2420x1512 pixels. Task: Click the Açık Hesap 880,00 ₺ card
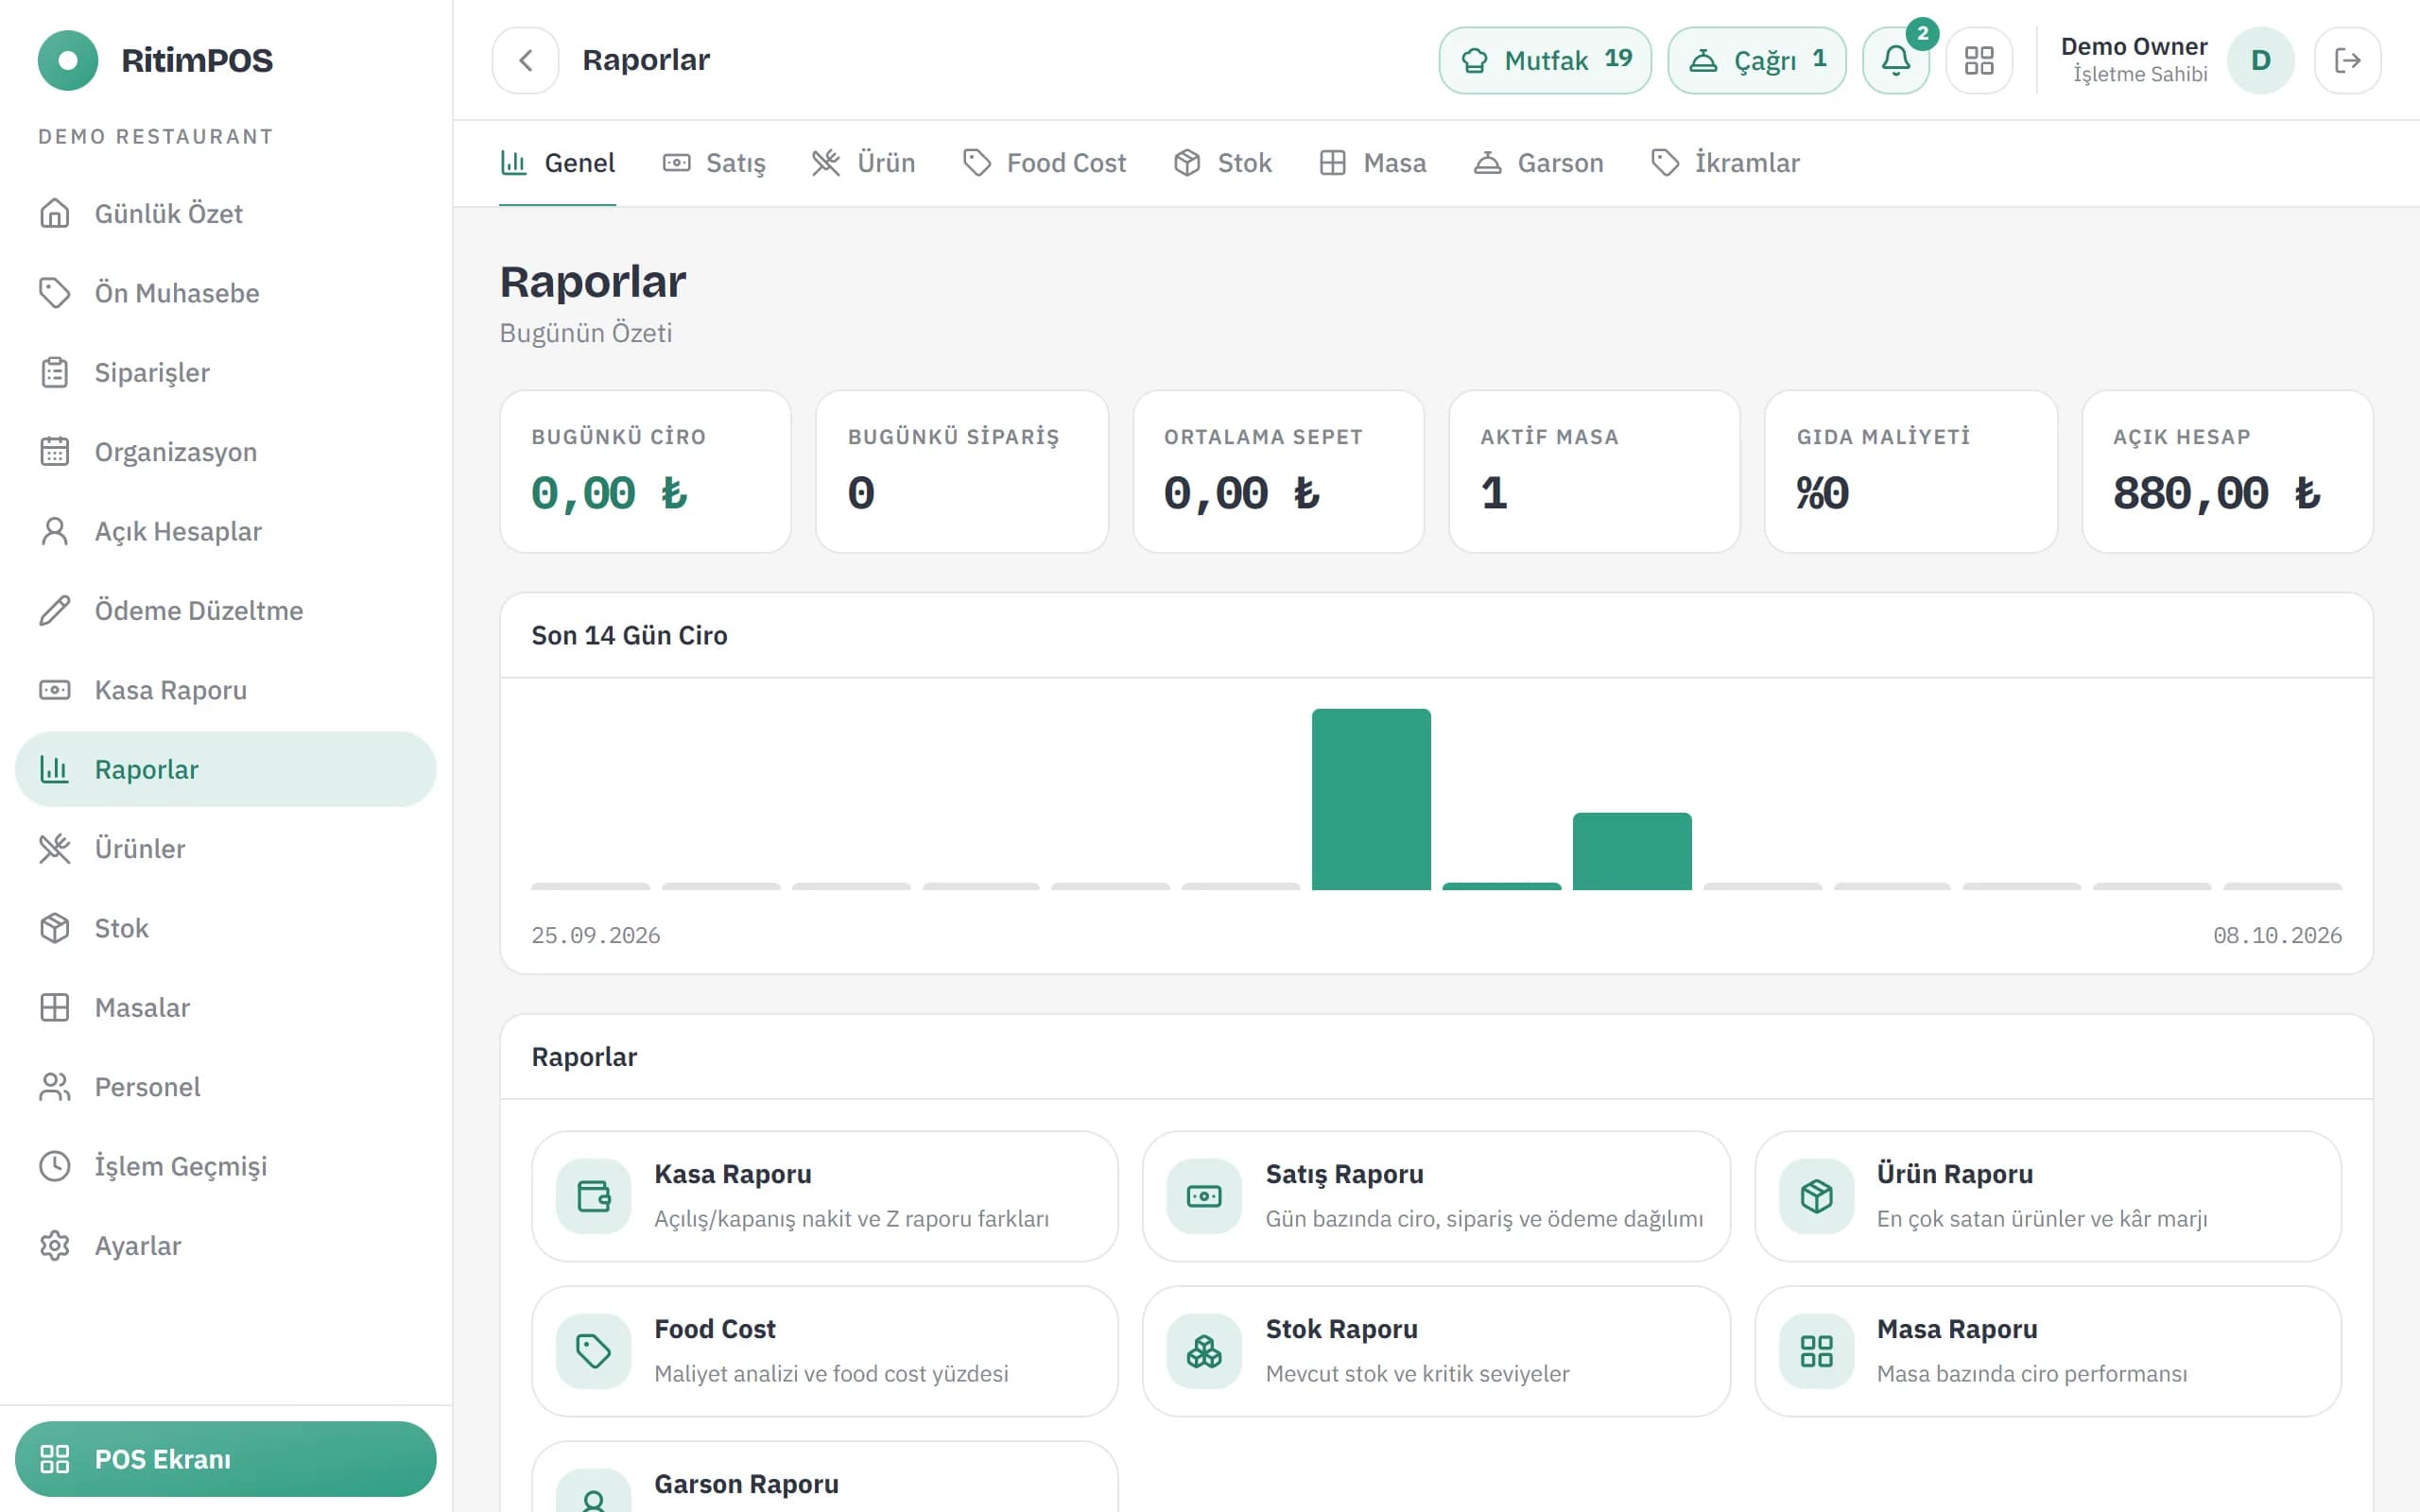coord(2227,471)
